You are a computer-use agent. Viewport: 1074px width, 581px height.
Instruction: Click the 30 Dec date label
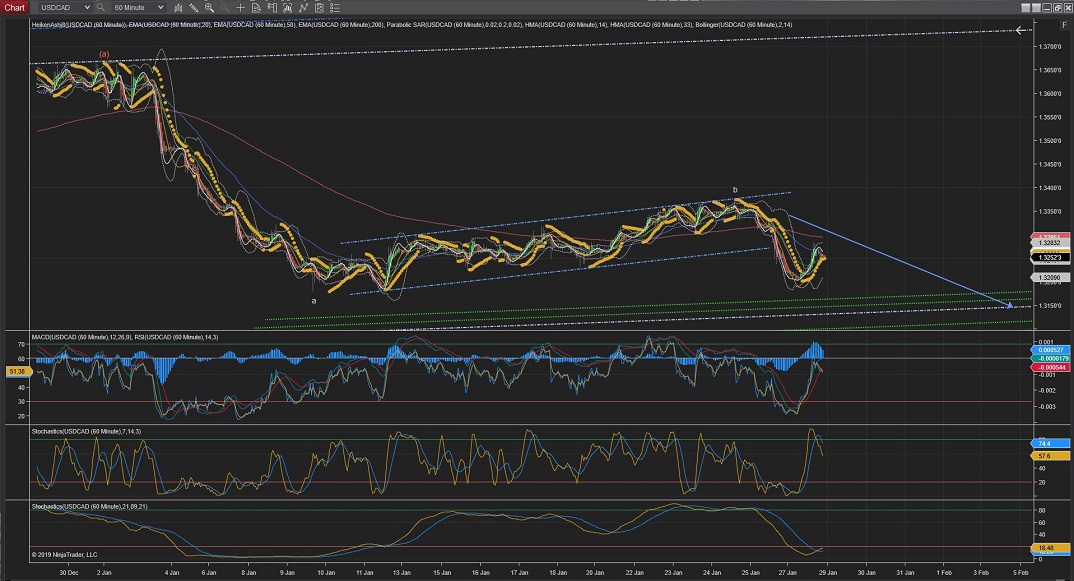(x=68, y=572)
